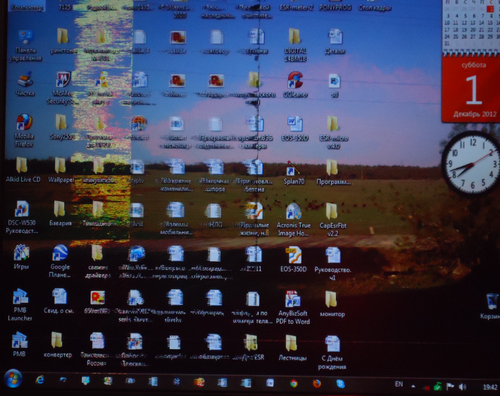
Task: Open the Google Earth desktop icon
Action: tap(60, 261)
